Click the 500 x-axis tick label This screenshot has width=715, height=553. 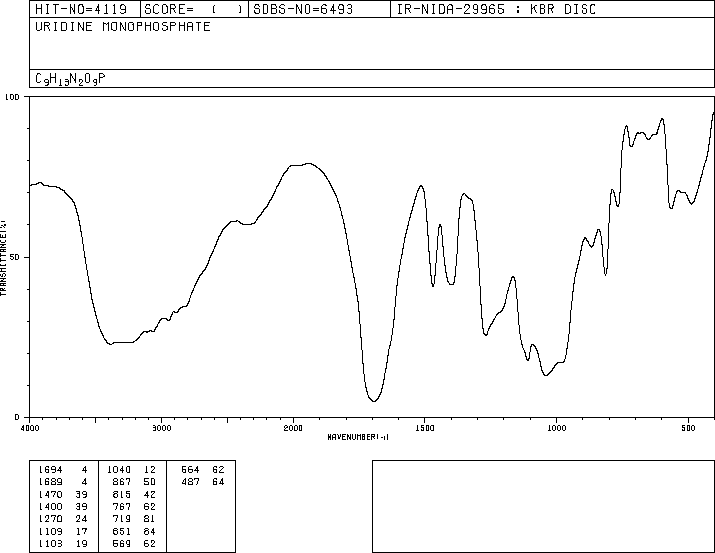click(x=688, y=428)
